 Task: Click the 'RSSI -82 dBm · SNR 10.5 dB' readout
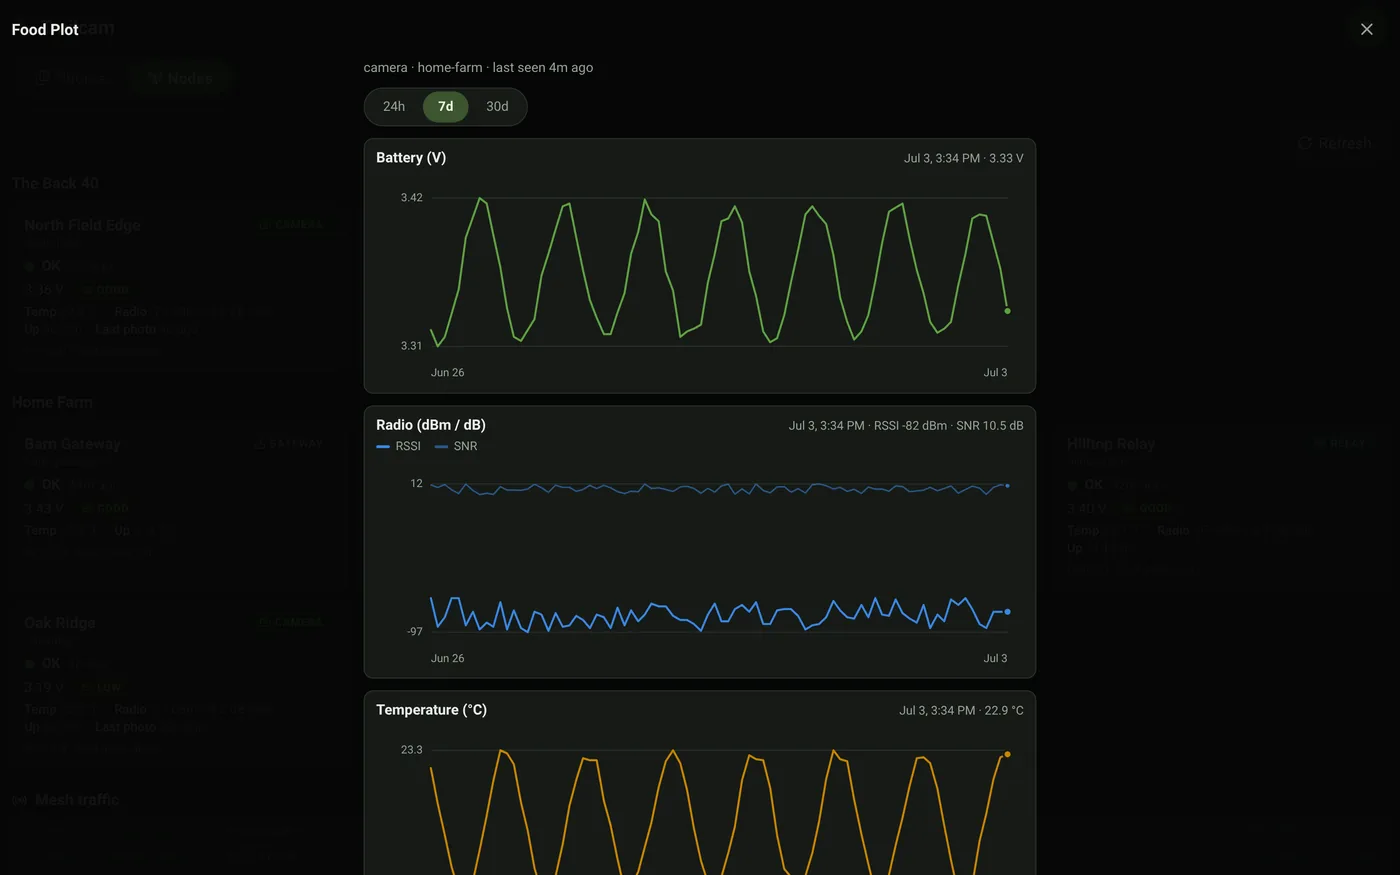click(x=948, y=425)
